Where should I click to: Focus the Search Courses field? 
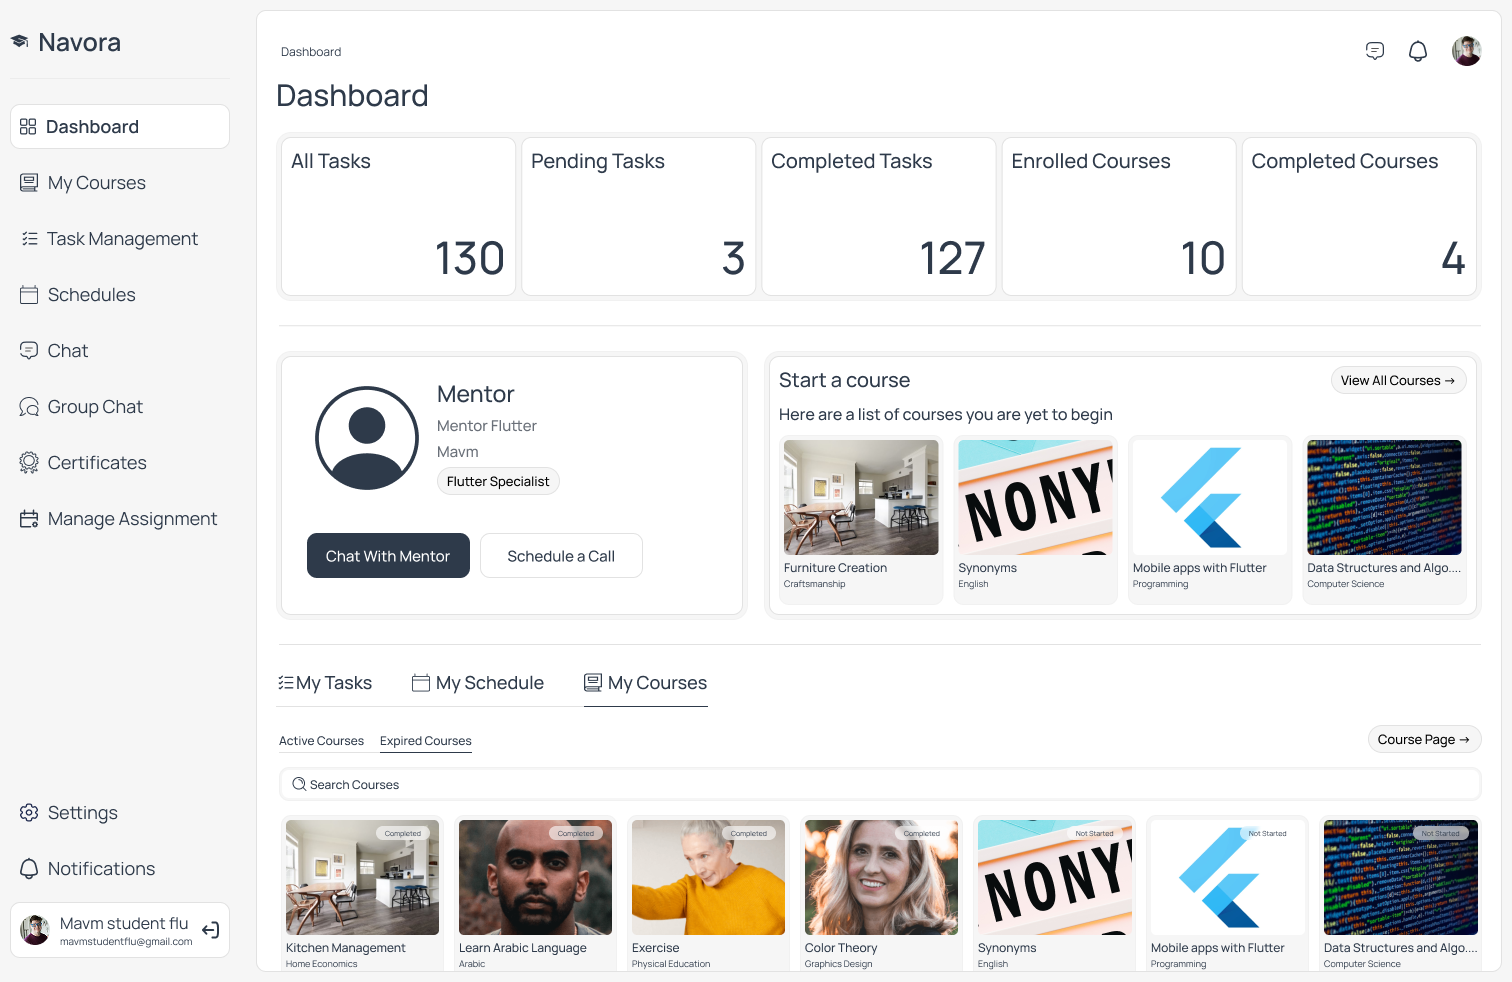click(880, 785)
